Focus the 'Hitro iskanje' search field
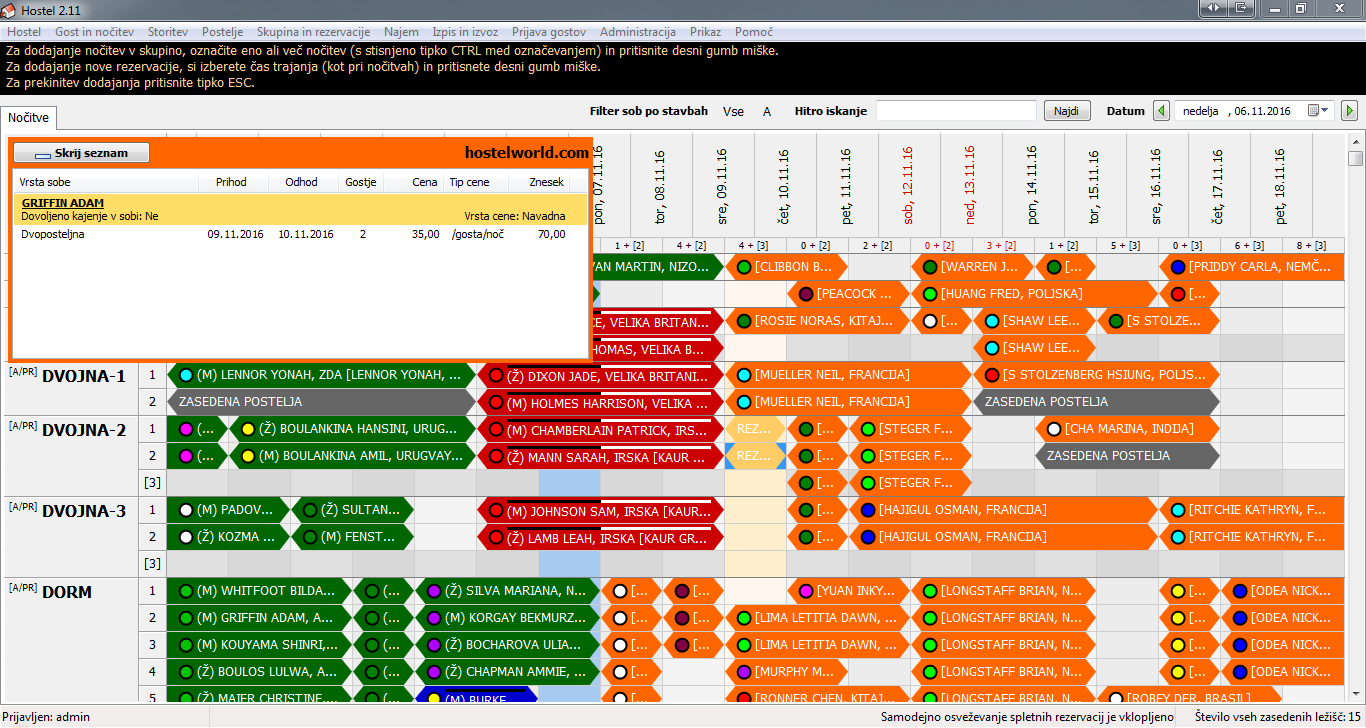The image size is (1366, 728). pos(956,111)
